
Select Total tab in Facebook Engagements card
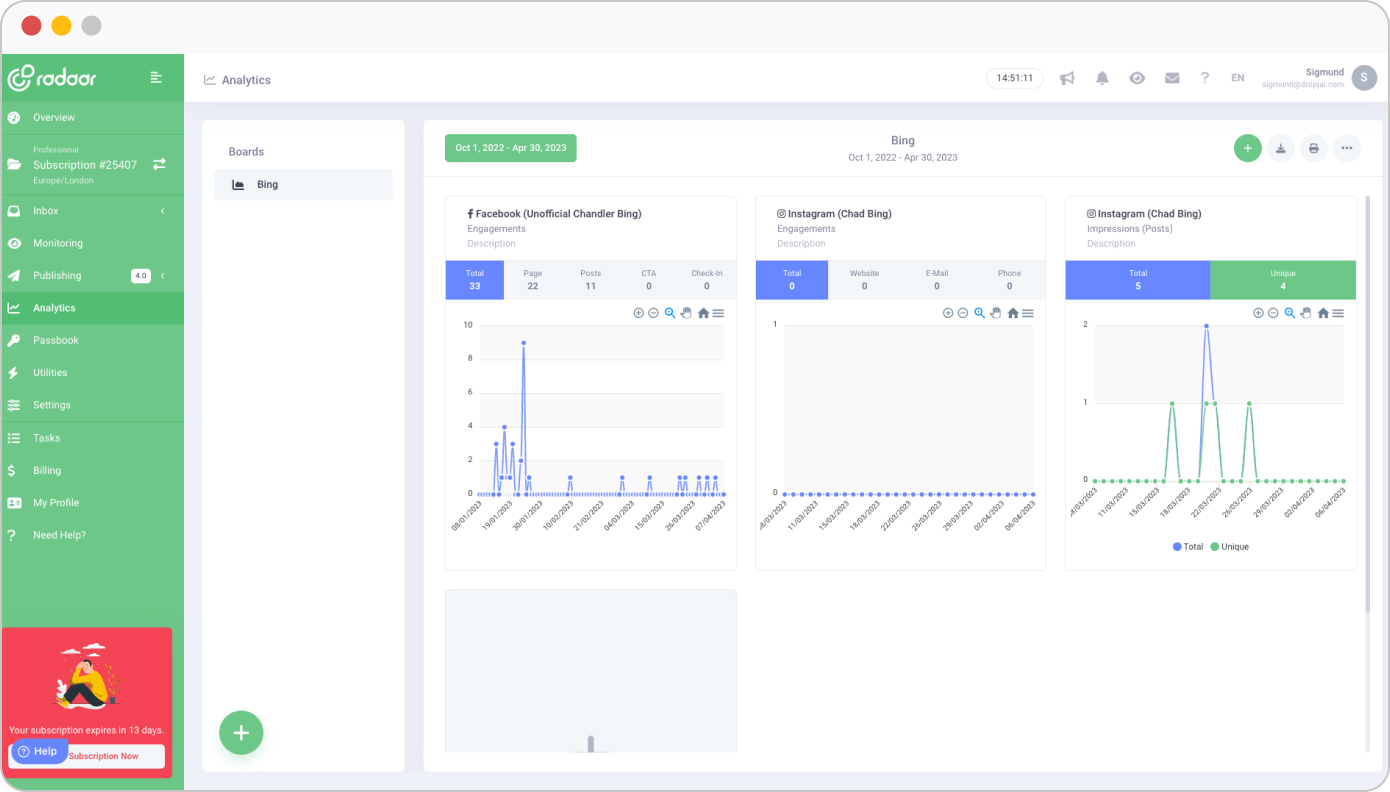[475, 280]
